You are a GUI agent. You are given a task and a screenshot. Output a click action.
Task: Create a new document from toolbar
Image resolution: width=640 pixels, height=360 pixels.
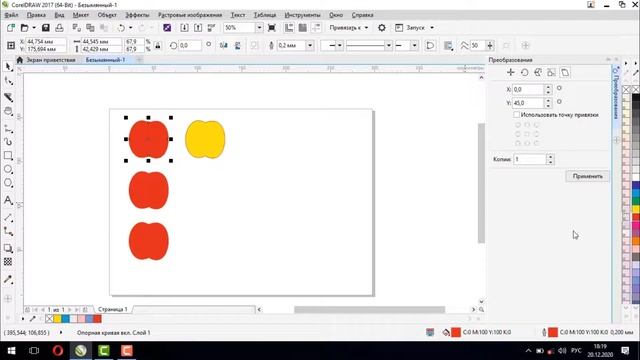(11, 28)
